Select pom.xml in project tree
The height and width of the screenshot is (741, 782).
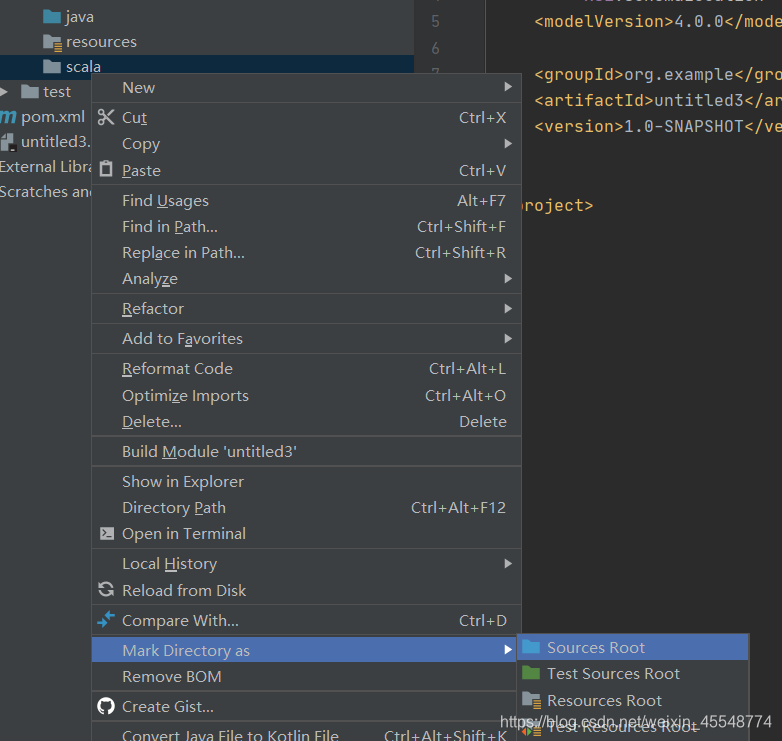[53, 117]
